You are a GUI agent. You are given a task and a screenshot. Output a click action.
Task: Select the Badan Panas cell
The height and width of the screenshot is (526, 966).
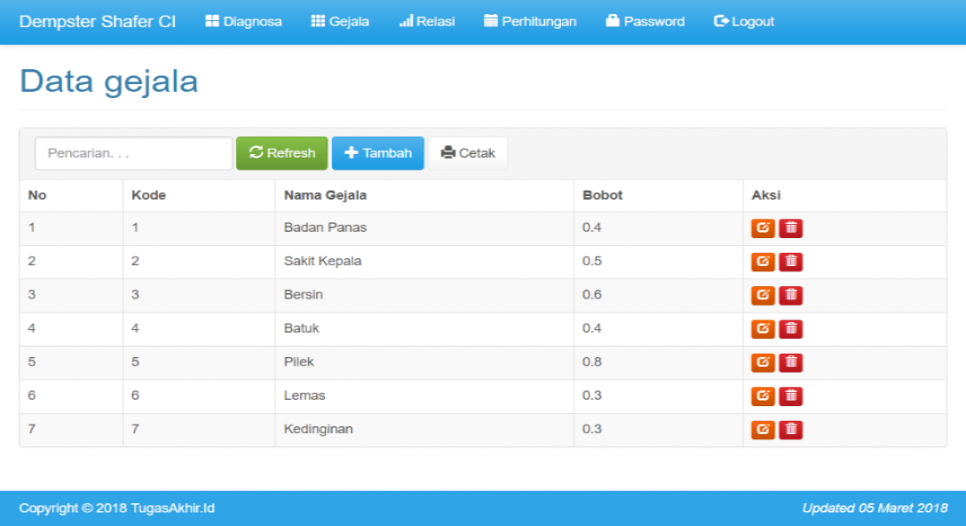(x=424, y=228)
